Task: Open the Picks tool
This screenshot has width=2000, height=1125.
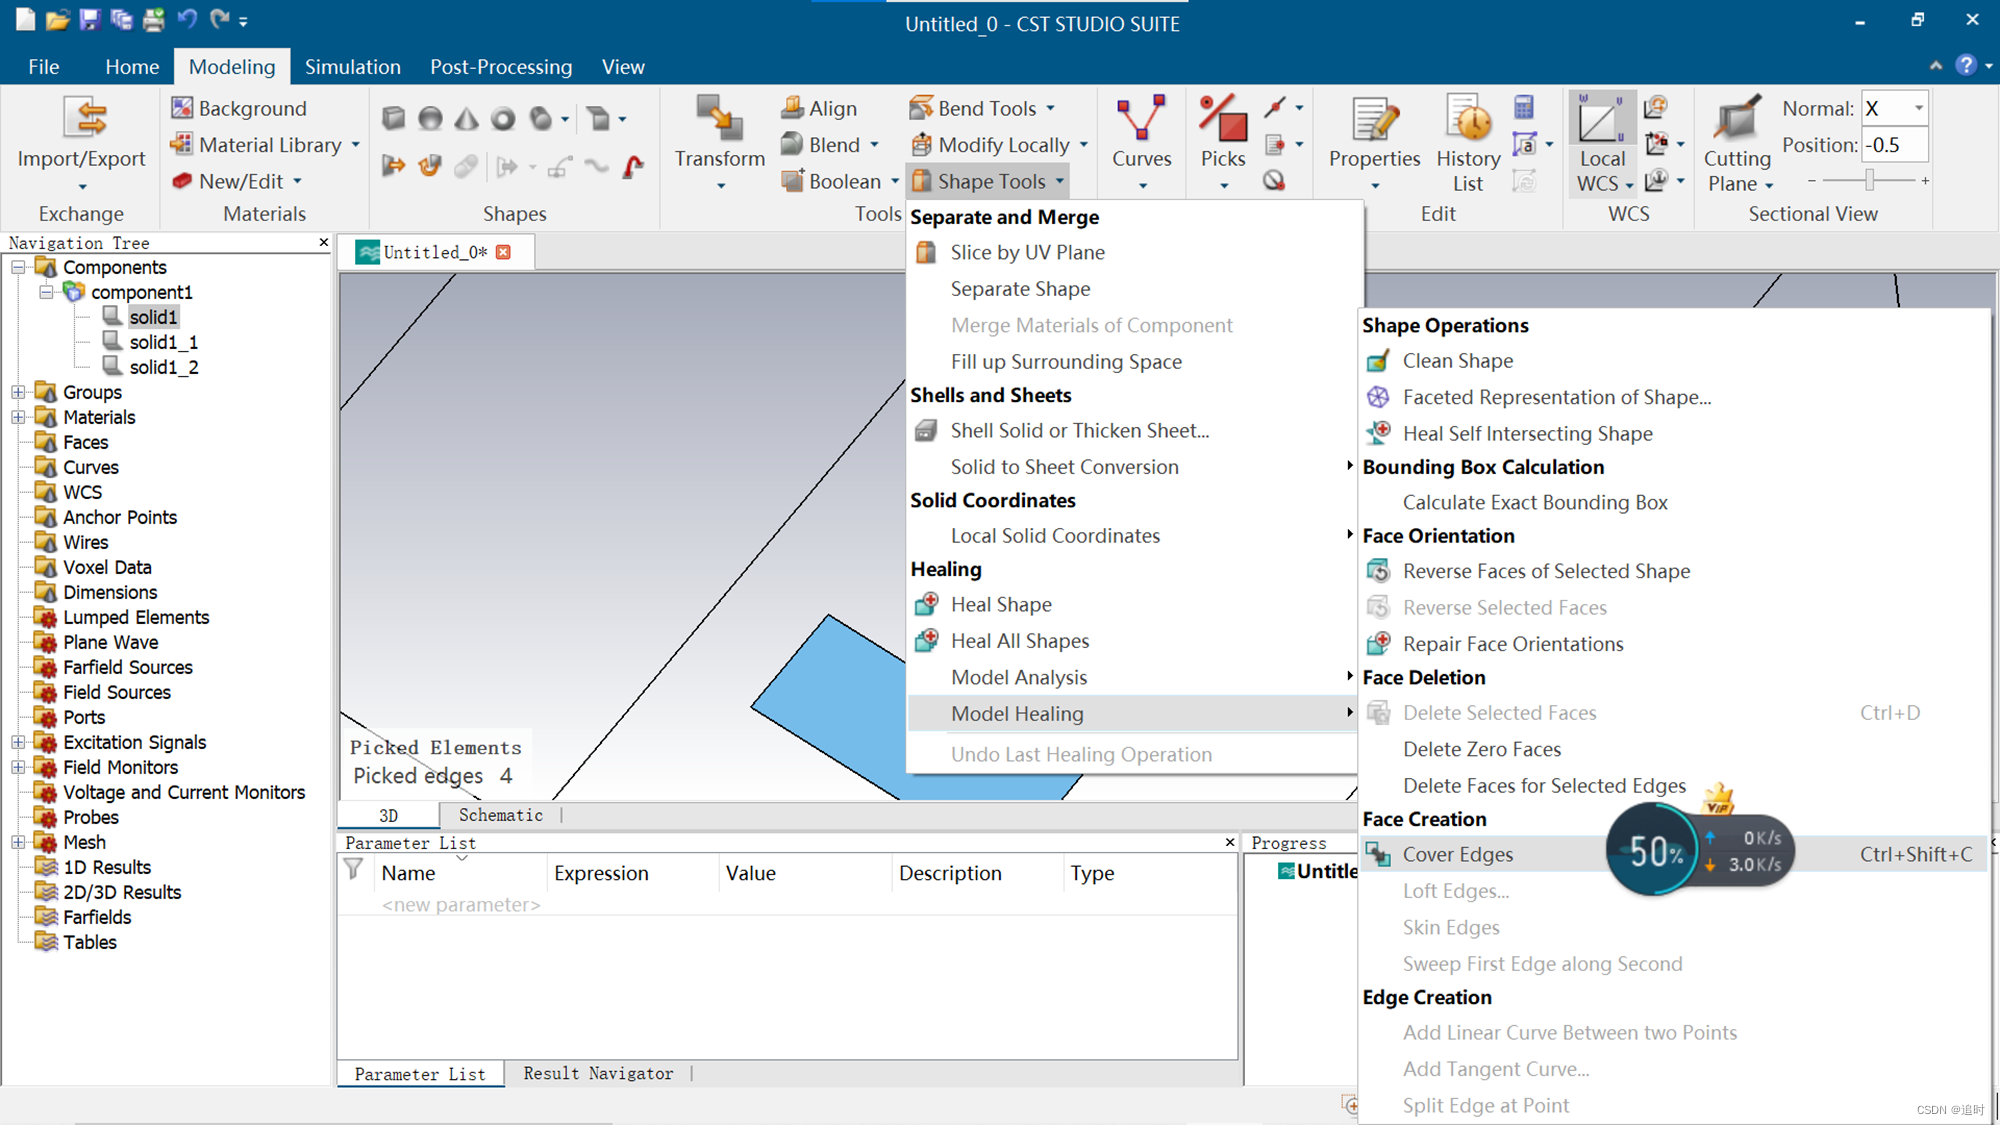Action: pyautogui.click(x=1223, y=122)
